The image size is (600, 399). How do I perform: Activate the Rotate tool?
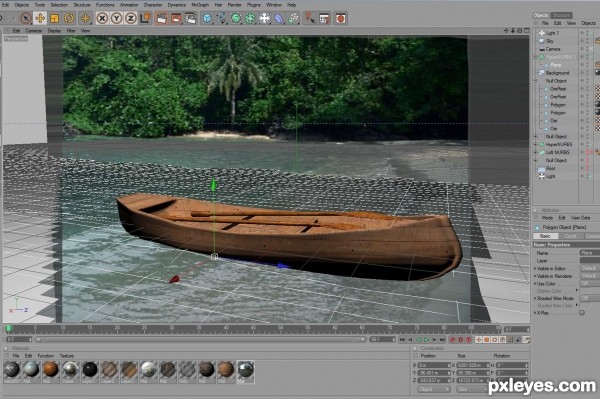click(x=69, y=18)
